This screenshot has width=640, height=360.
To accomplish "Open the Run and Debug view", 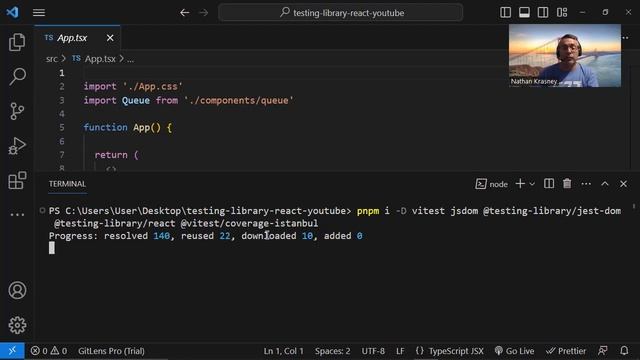I will pyautogui.click(x=17, y=146).
